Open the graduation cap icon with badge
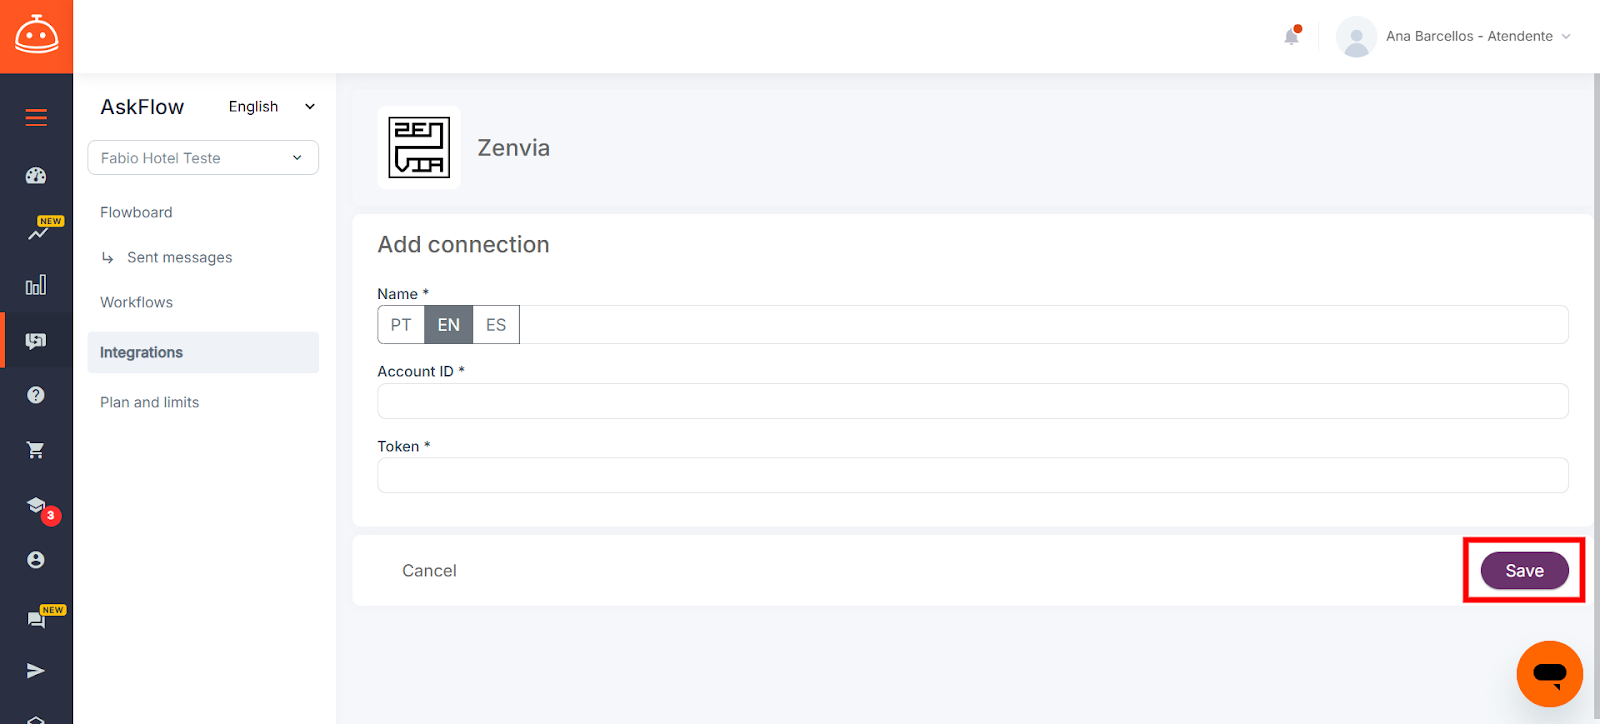 [38, 507]
